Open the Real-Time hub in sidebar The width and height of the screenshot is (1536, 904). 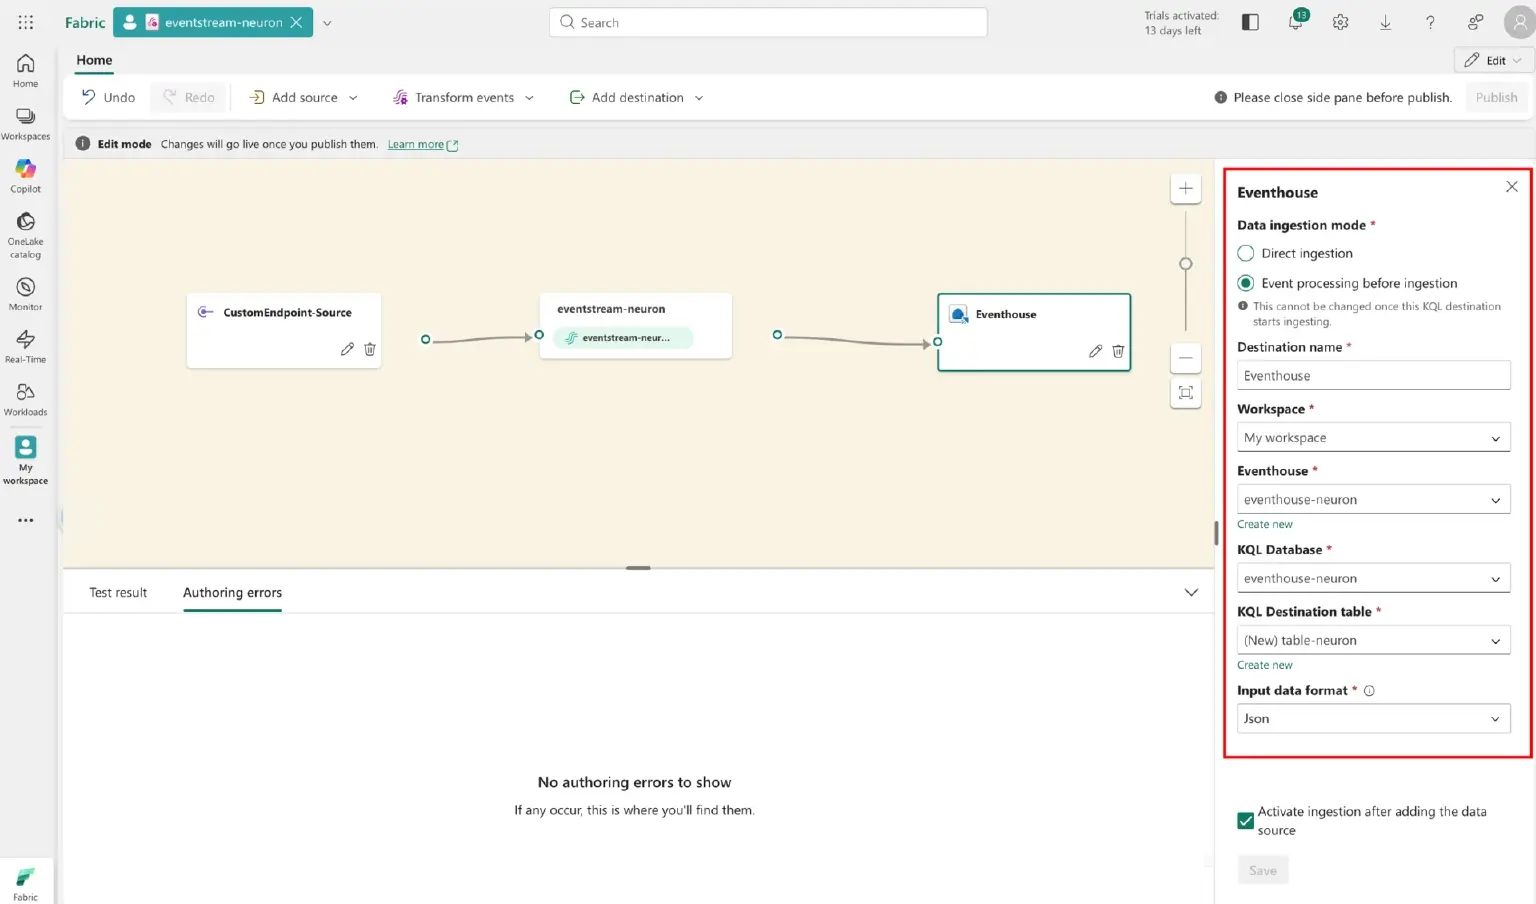(25, 345)
